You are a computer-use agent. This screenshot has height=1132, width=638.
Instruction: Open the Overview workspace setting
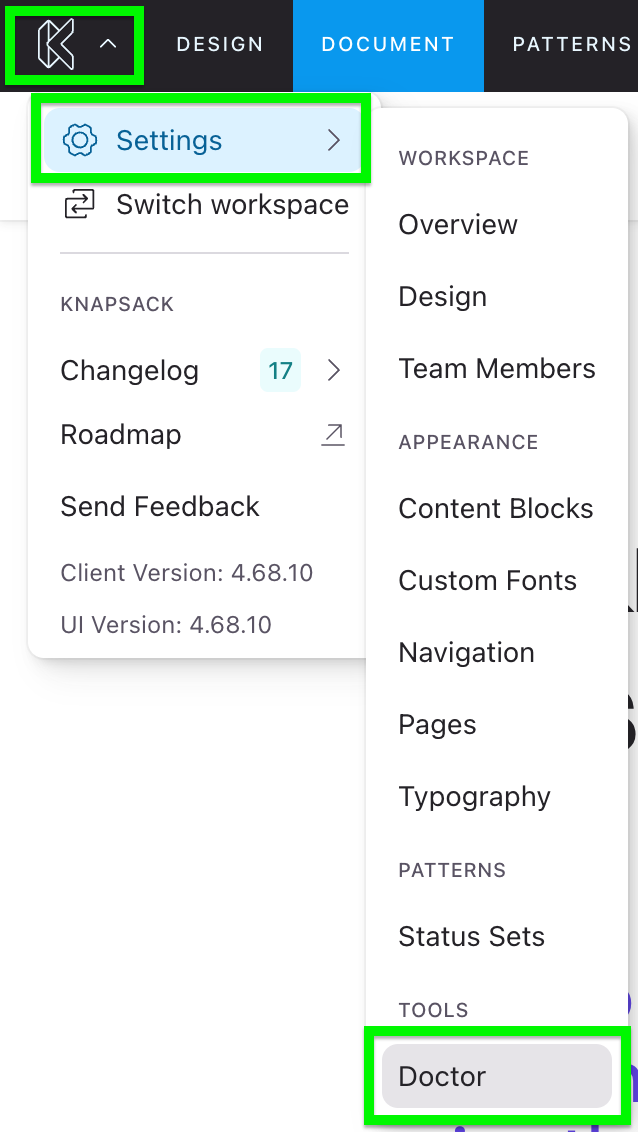click(458, 225)
